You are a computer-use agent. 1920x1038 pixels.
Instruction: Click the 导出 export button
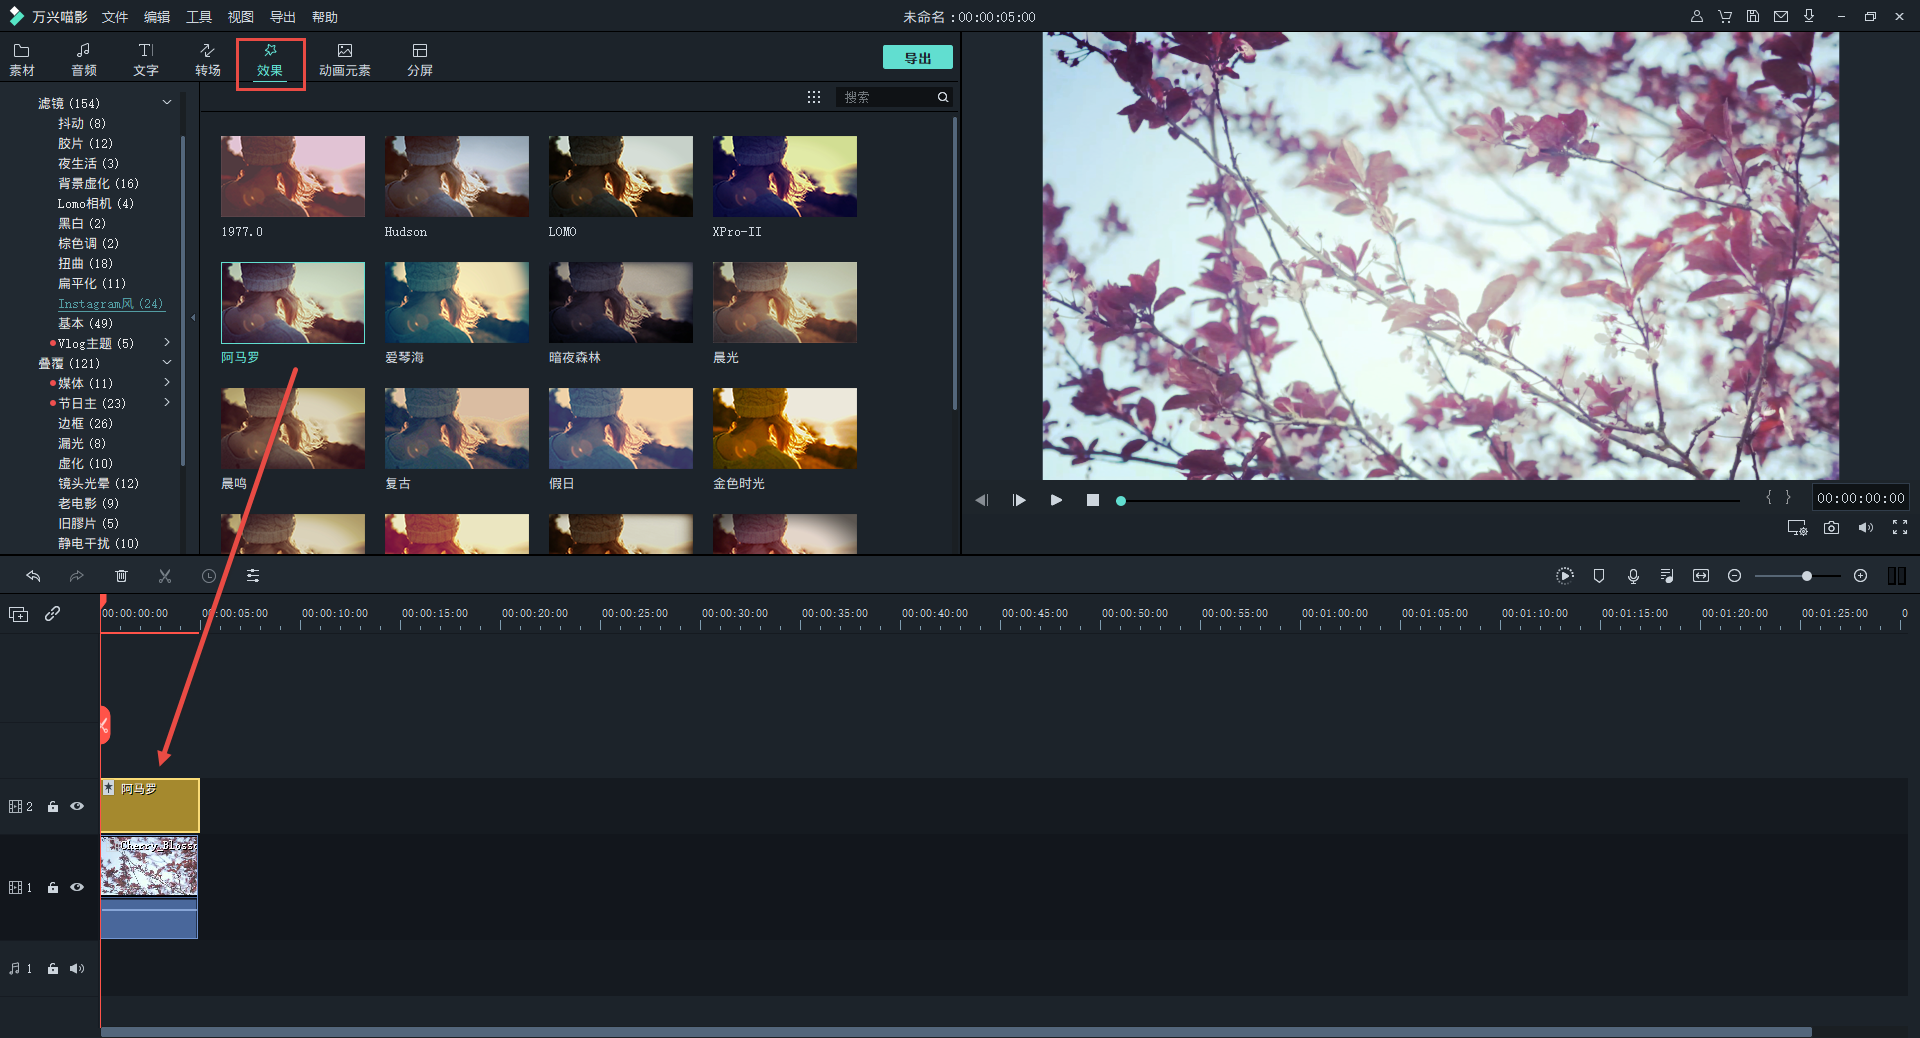pyautogui.click(x=917, y=58)
